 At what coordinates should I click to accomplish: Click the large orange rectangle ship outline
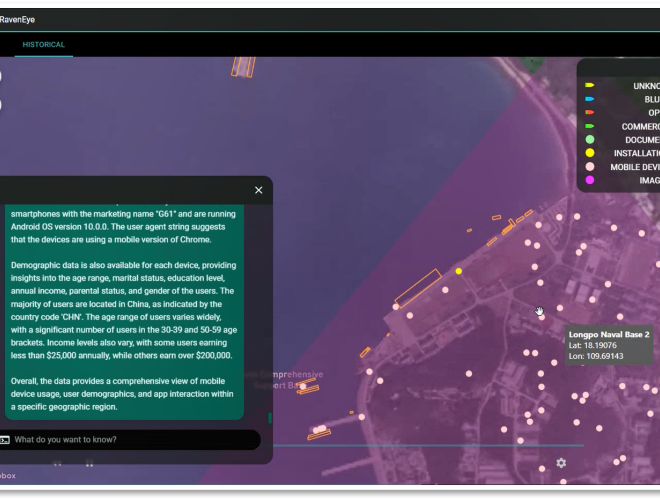click(418, 288)
